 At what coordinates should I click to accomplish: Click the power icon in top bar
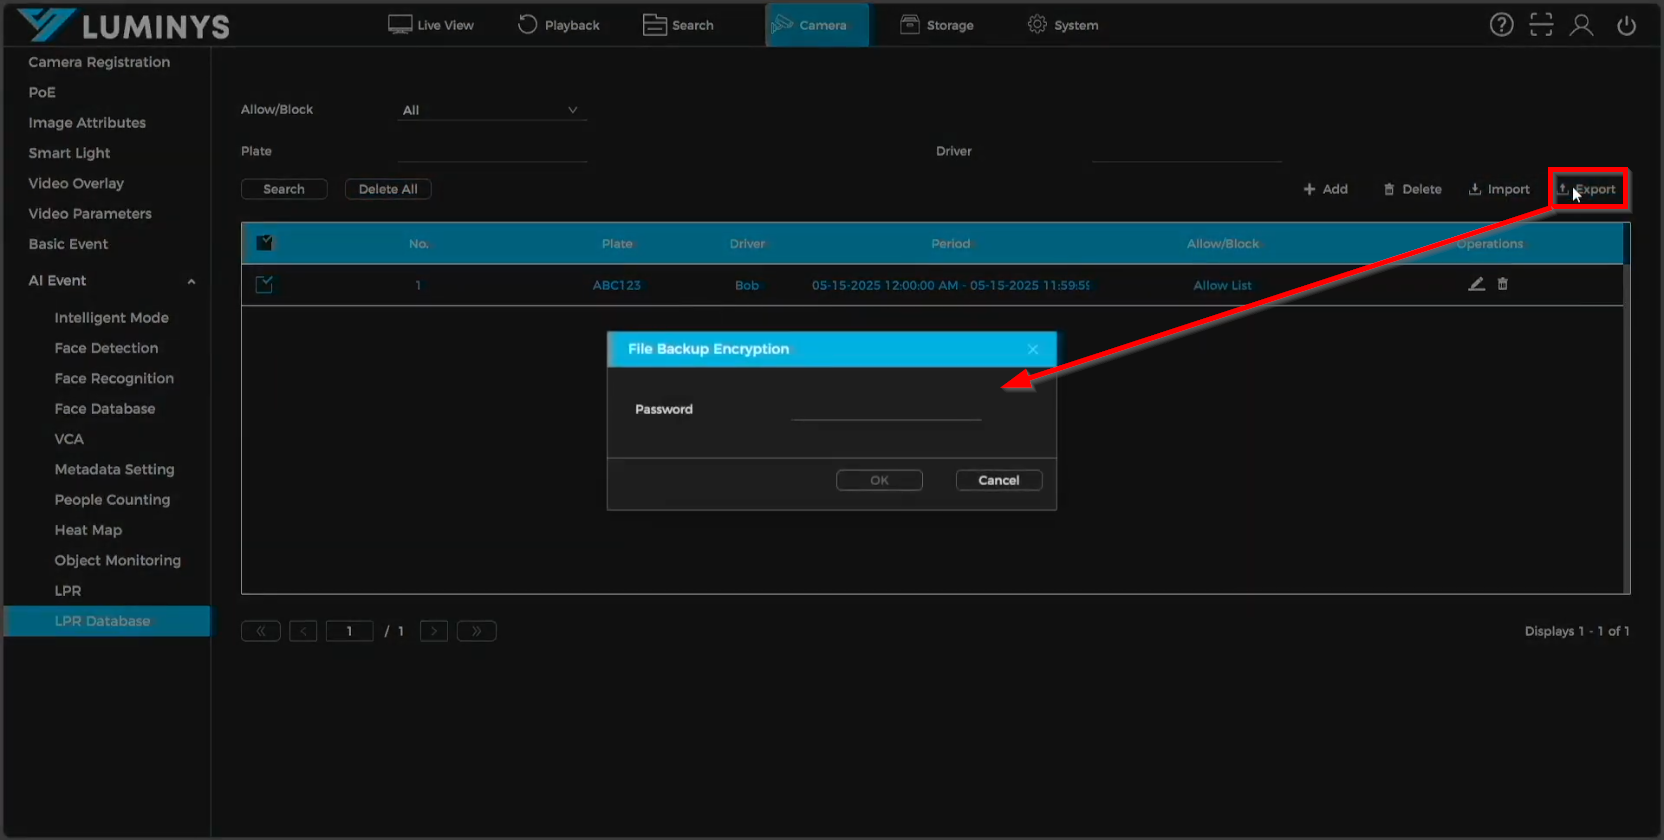[x=1626, y=25]
